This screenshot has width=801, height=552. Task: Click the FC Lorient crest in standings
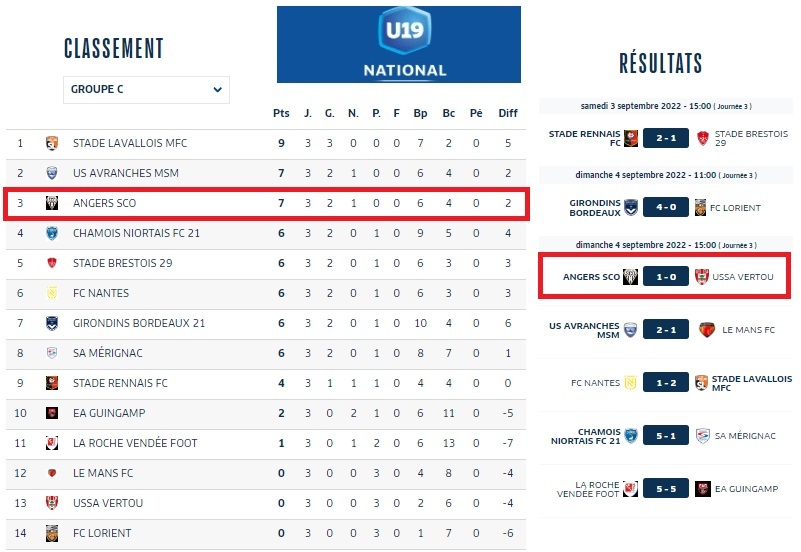(x=52, y=533)
